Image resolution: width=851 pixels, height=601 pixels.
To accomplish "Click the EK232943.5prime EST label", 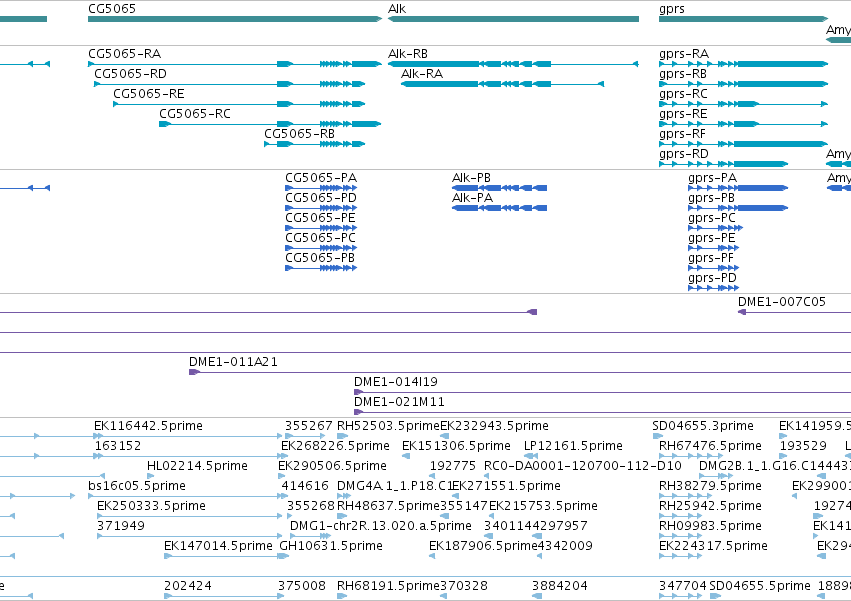I will pos(494,426).
